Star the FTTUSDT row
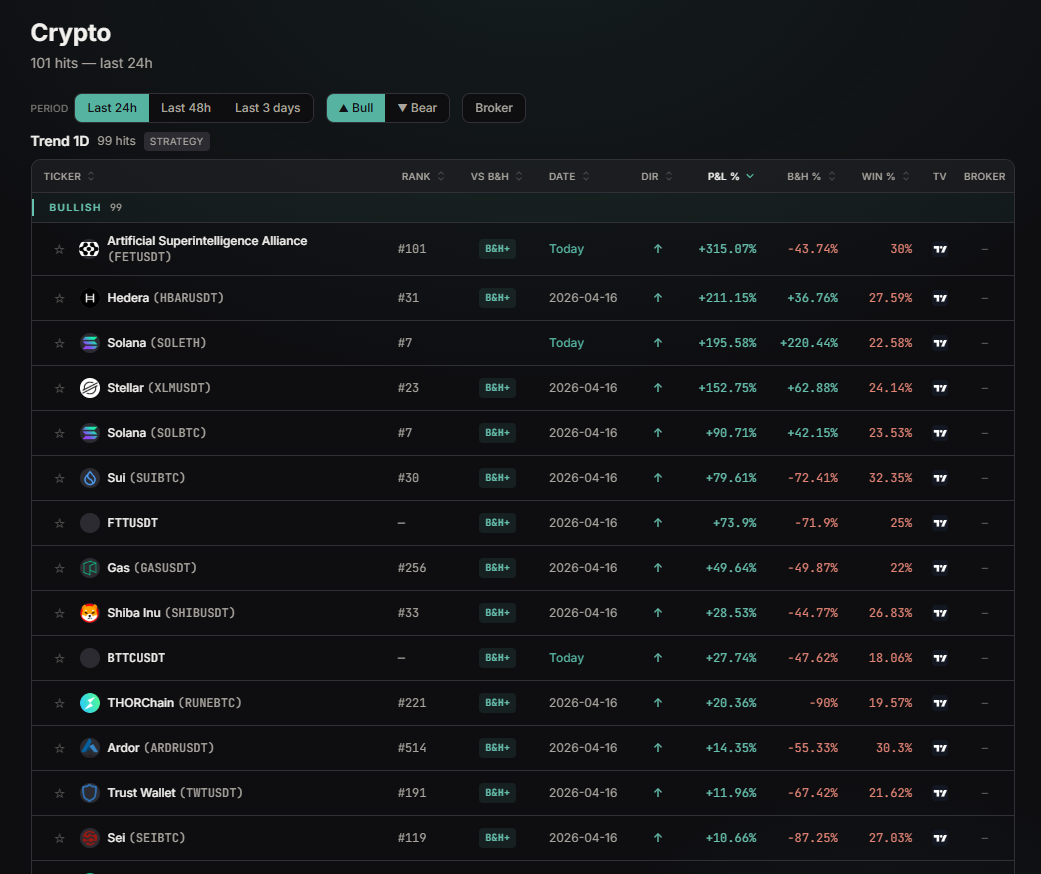 (x=59, y=523)
